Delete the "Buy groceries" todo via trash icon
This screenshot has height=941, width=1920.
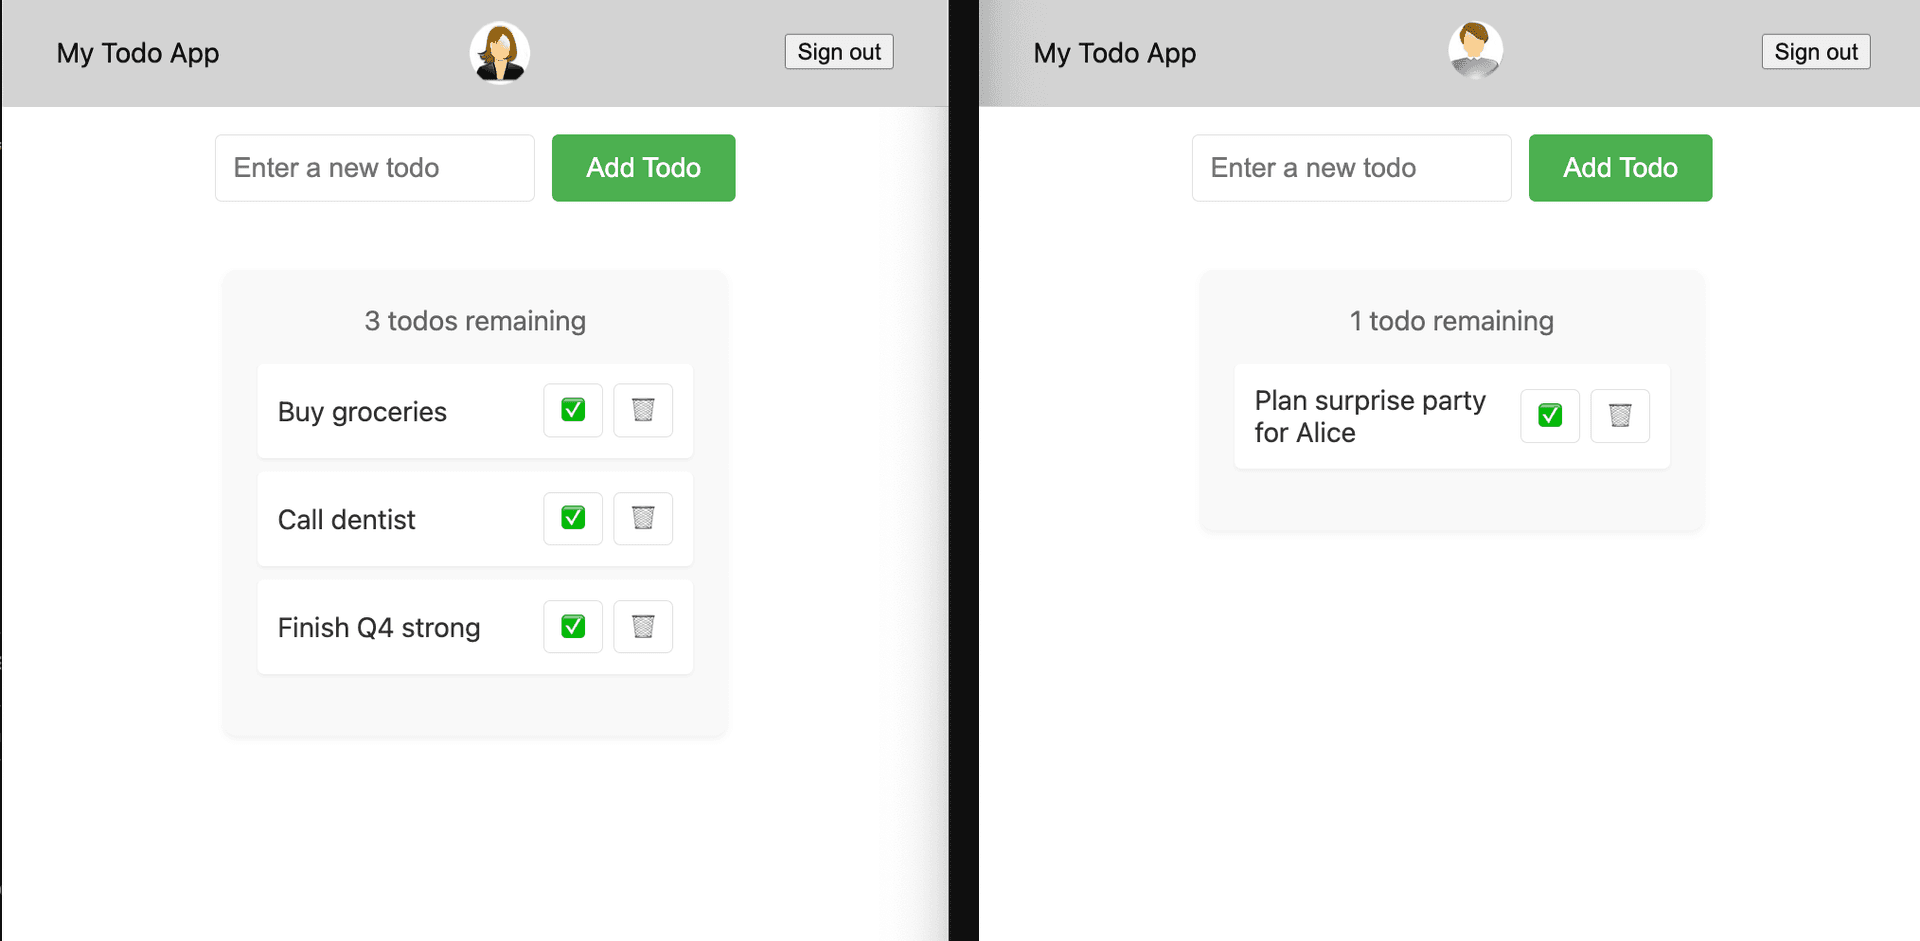pyautogui.click(x=643, y=410)
